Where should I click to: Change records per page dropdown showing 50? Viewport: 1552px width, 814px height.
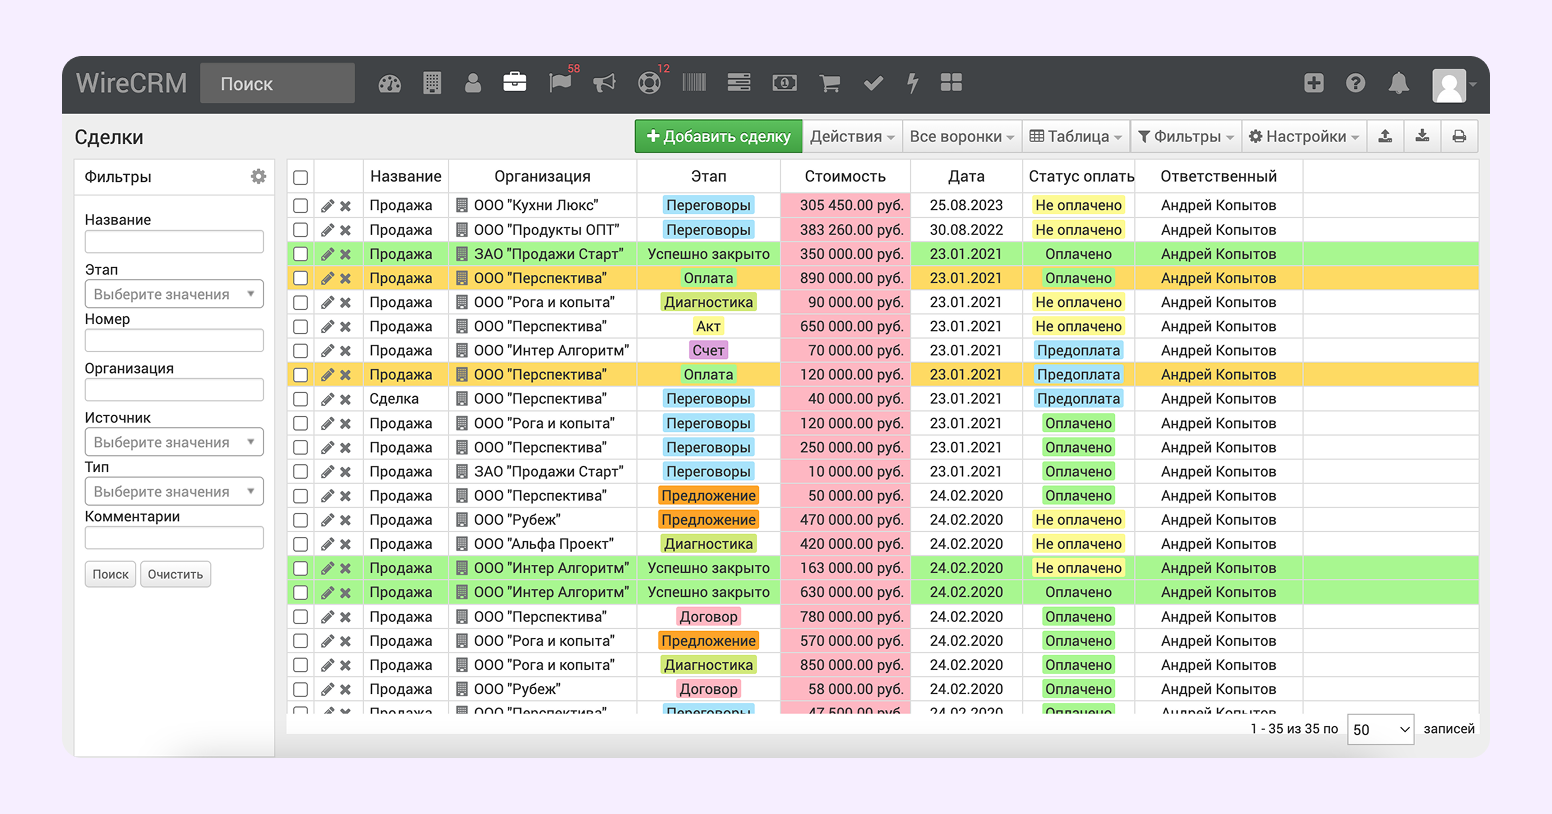1381,729
